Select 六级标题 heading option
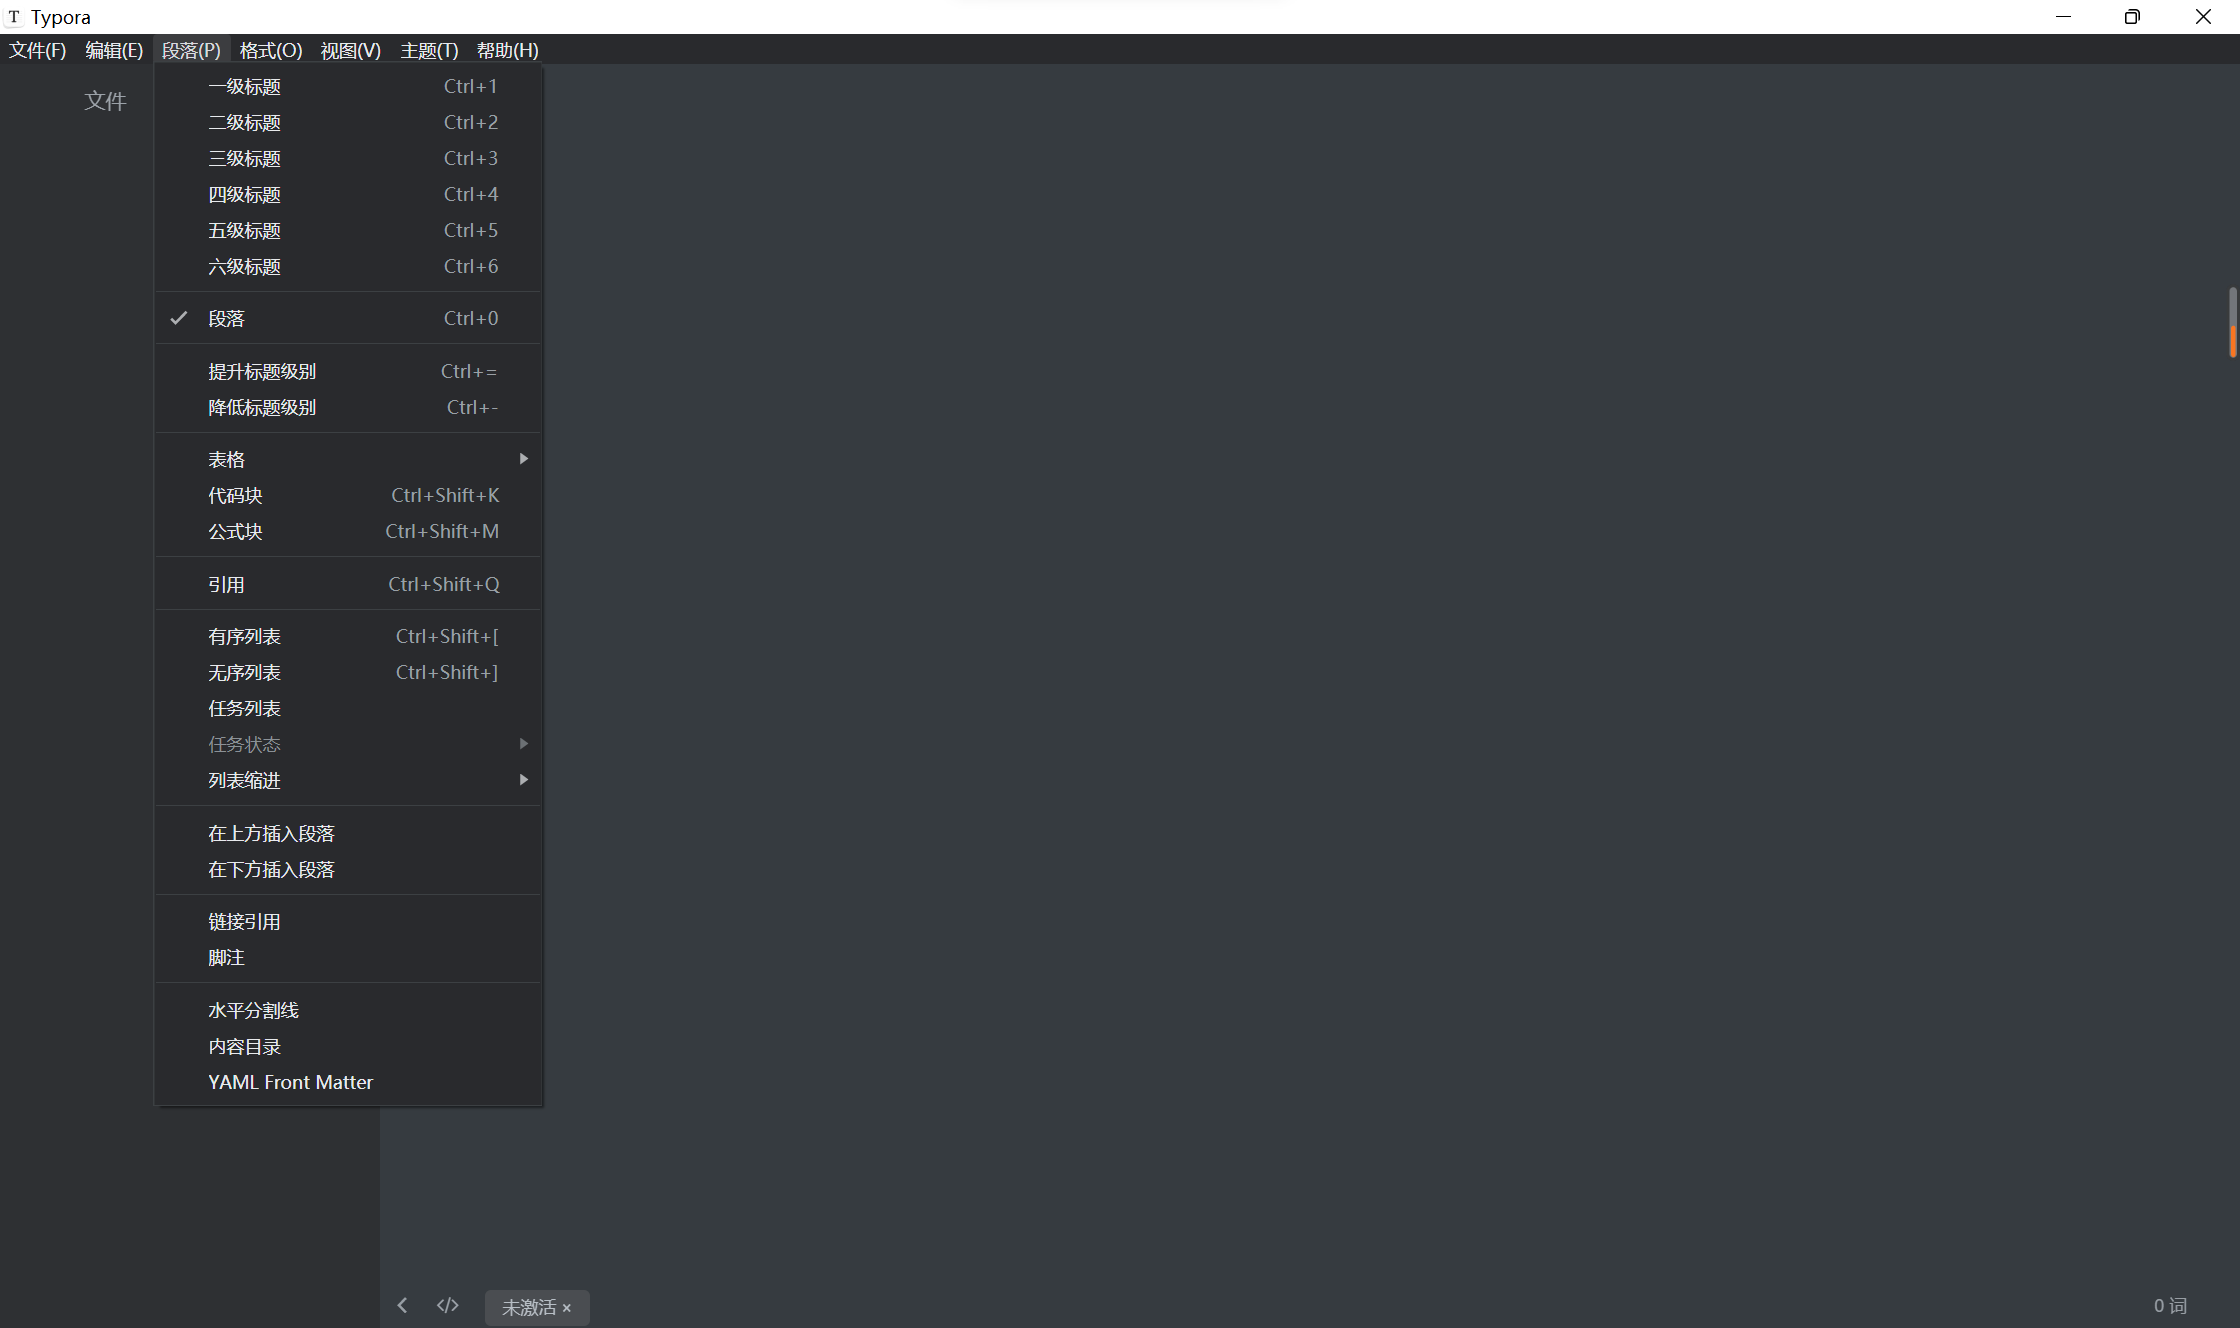2240x1328 pixels. tap(348, 266)
